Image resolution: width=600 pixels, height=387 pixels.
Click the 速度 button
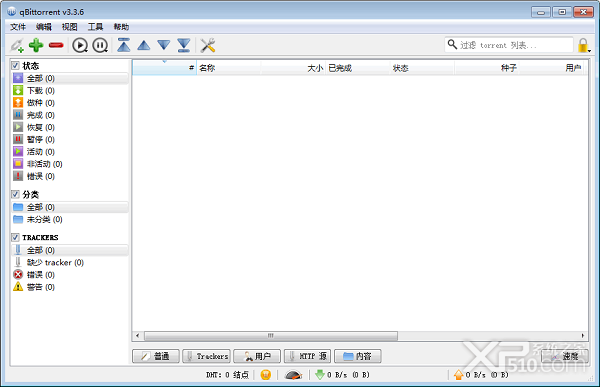(565, 356)
